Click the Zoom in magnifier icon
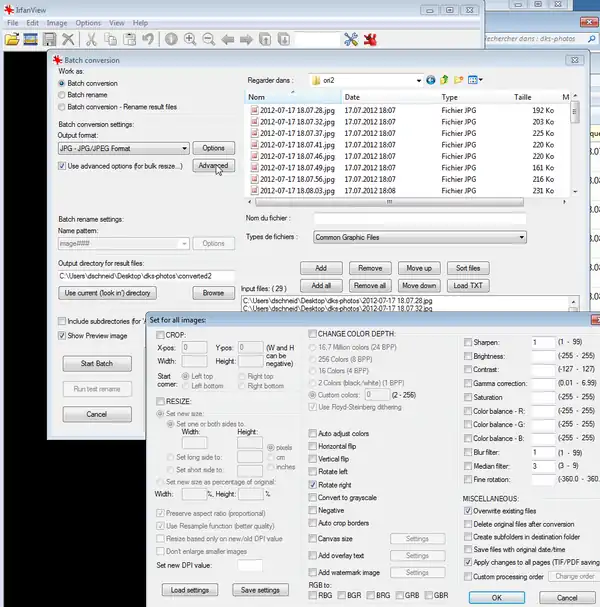Image resolution: width=600 pixels, height=607 pixels. pos(189,40)
